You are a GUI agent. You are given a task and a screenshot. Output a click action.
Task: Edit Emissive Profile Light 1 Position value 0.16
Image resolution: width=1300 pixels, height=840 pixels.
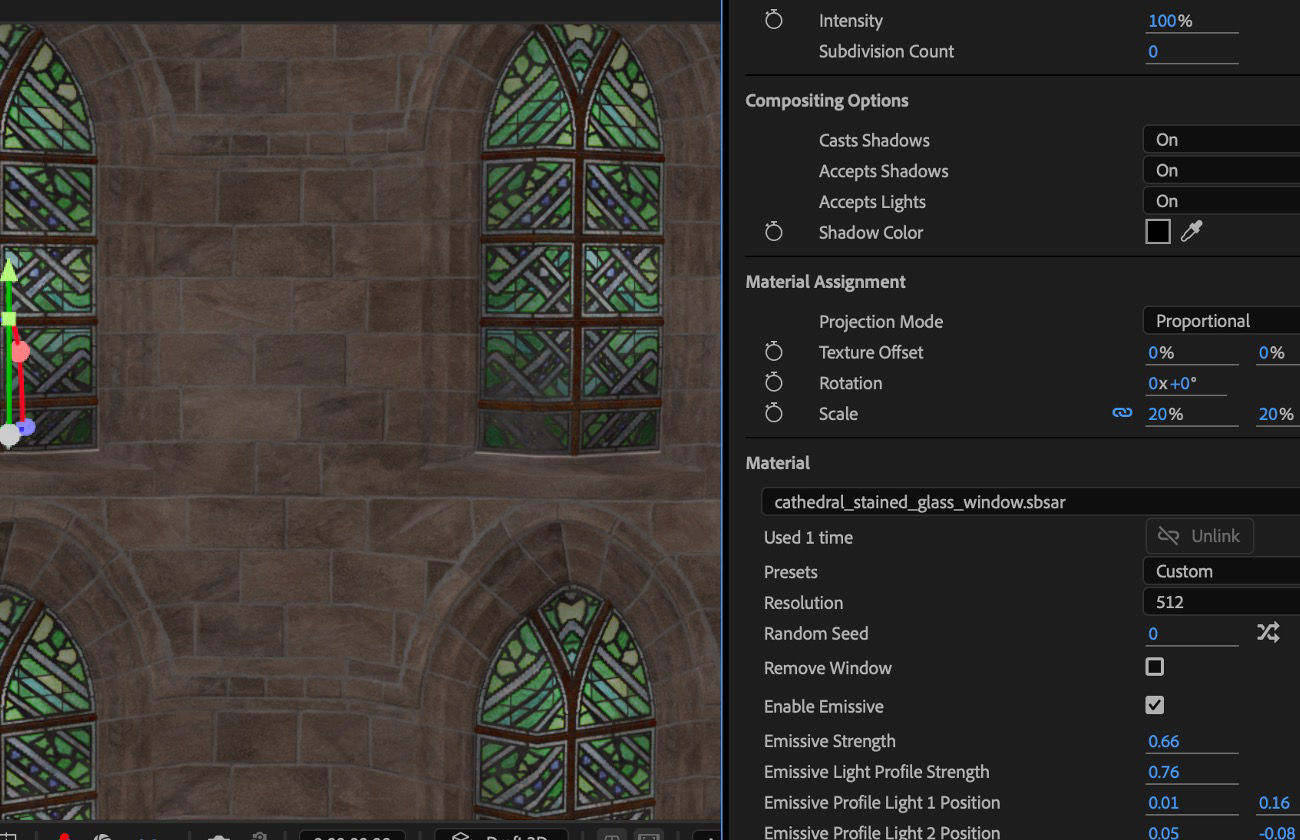[1275, 803]
